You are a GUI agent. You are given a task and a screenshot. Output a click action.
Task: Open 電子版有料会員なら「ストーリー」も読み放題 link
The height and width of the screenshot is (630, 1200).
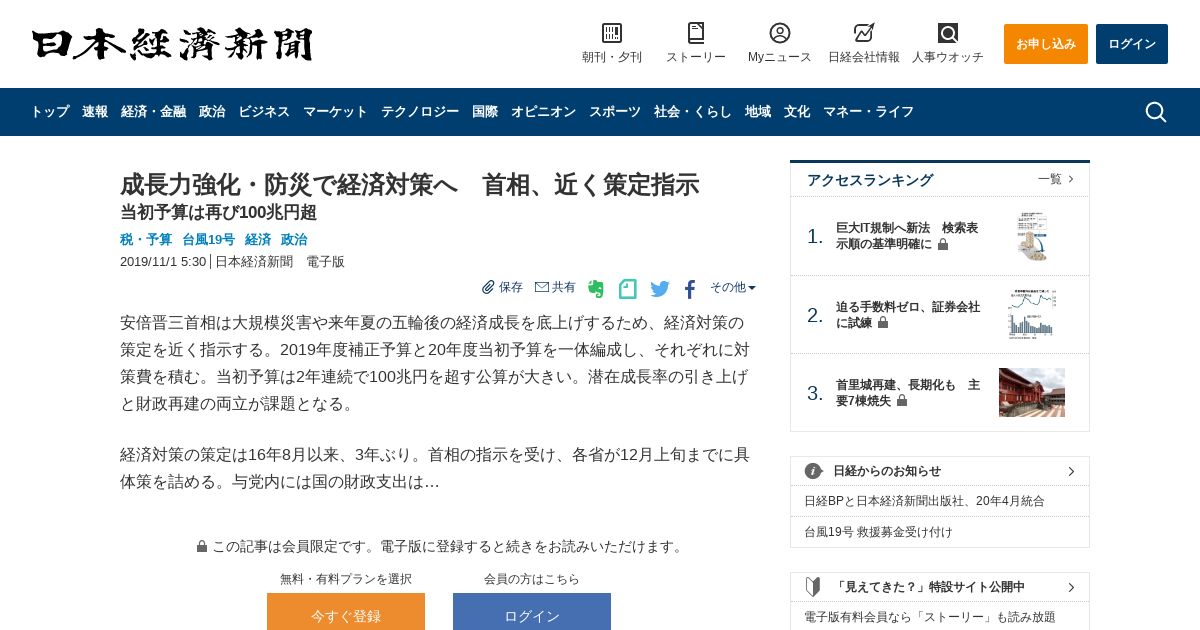pyautogui.click(x=930, y=617)
